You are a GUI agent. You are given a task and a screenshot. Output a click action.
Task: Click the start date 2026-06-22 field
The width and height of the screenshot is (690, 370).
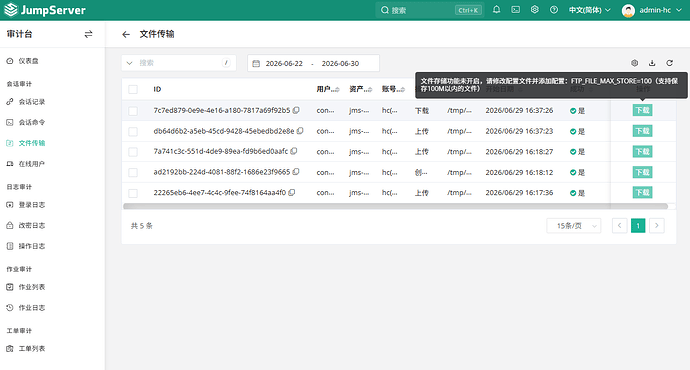284,63
